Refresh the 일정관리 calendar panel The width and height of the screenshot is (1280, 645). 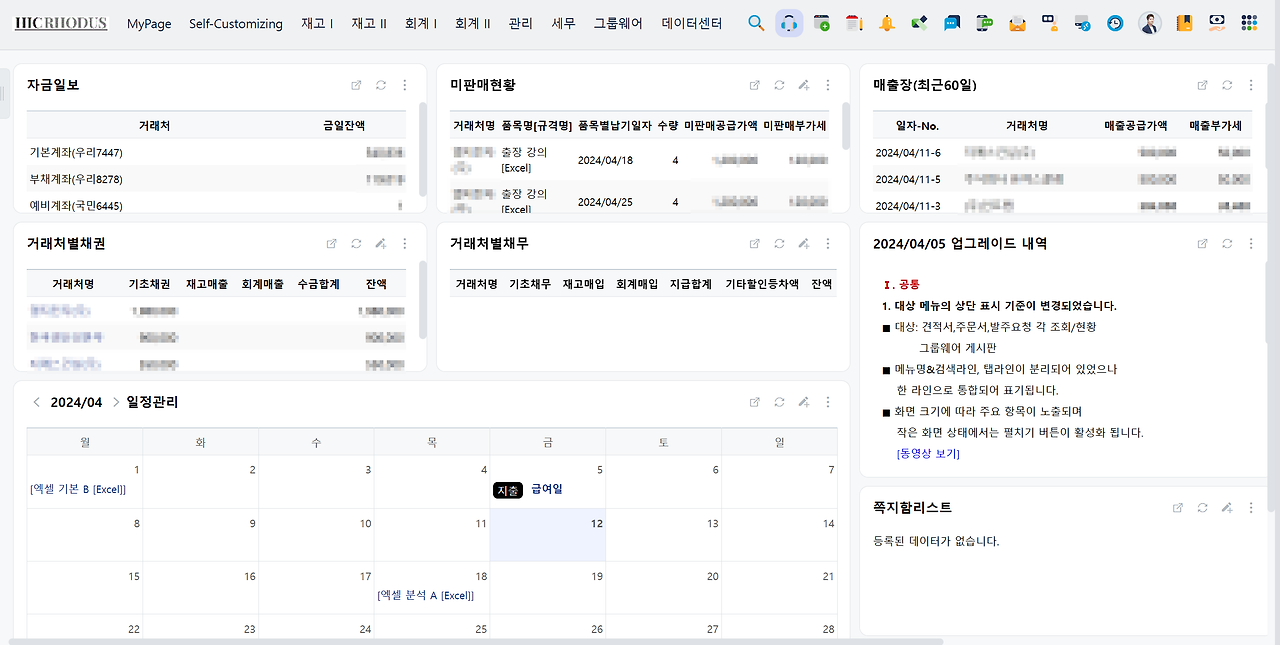pos(779,402)
